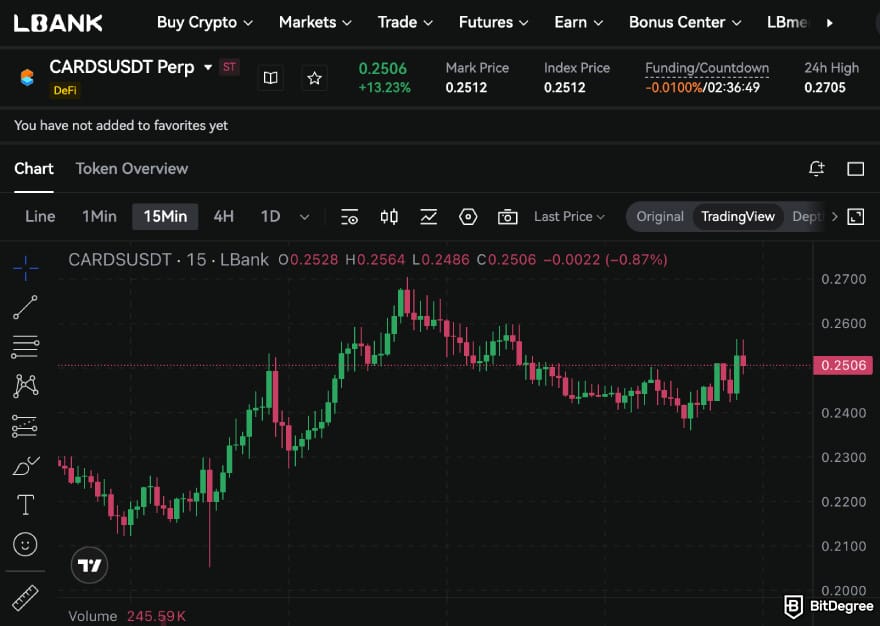This screenshot has width=880, height=626.
Task: Add CARDSUSDT to favorites with star icon
Action: click(x=314, y=78)
